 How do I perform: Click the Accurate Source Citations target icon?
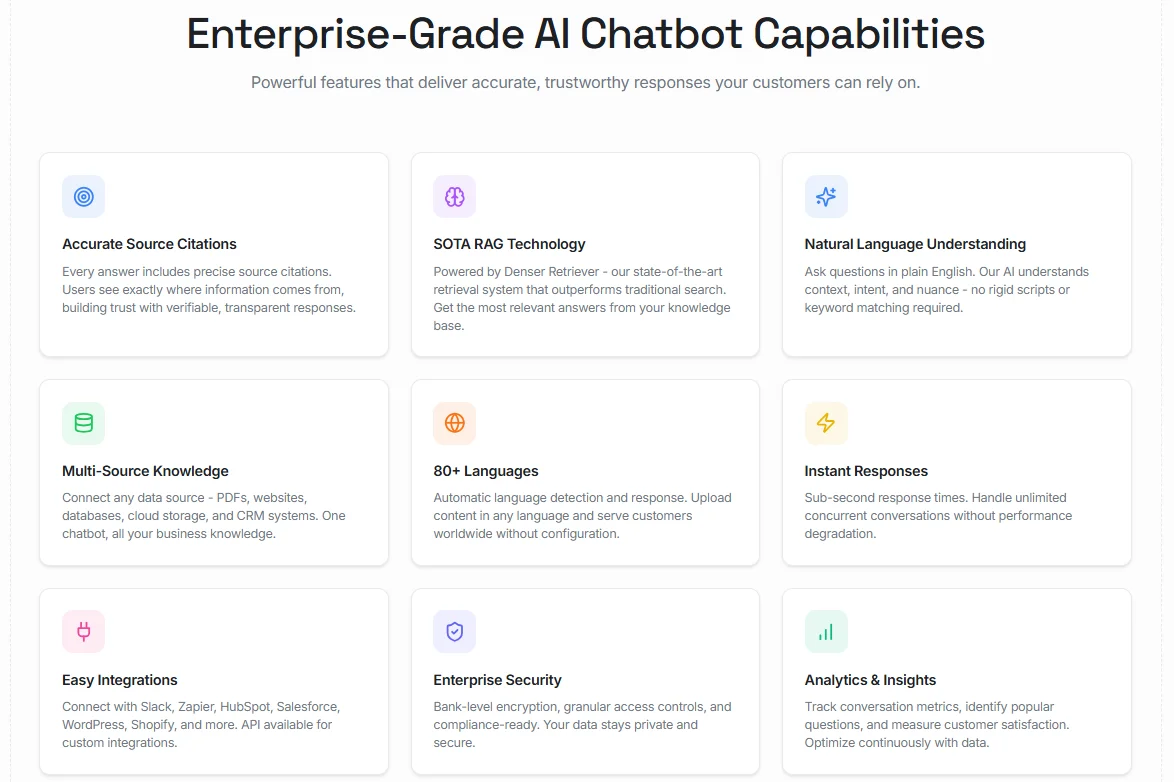click(83, 196)
